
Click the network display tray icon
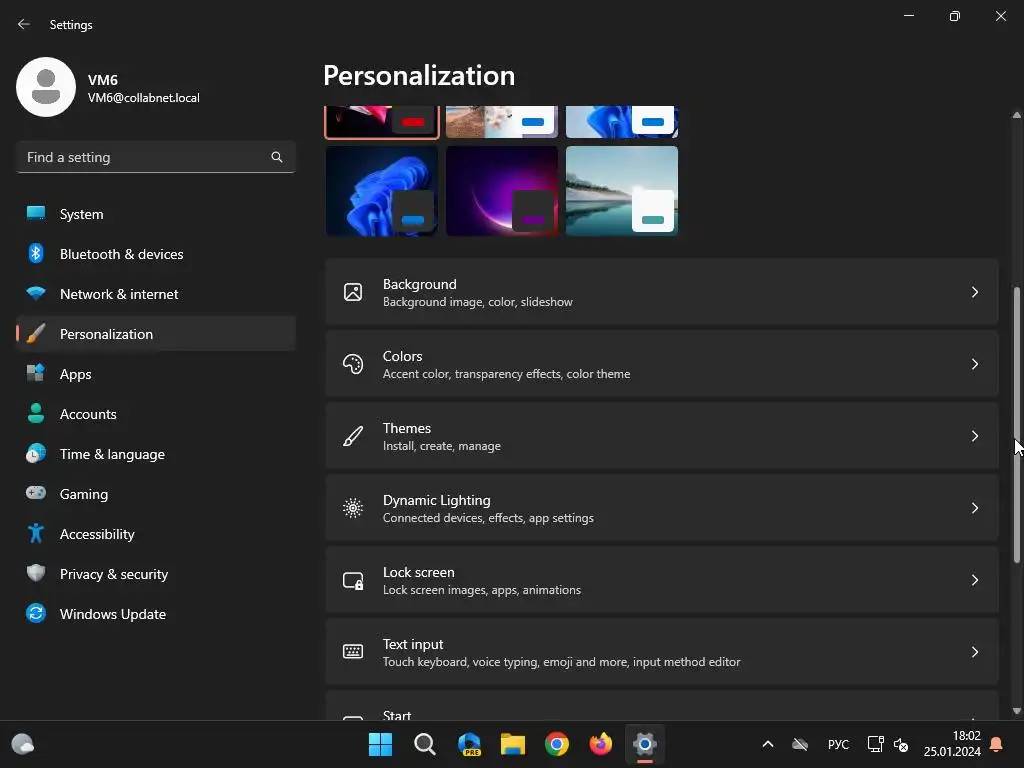[x=875, y=744]
